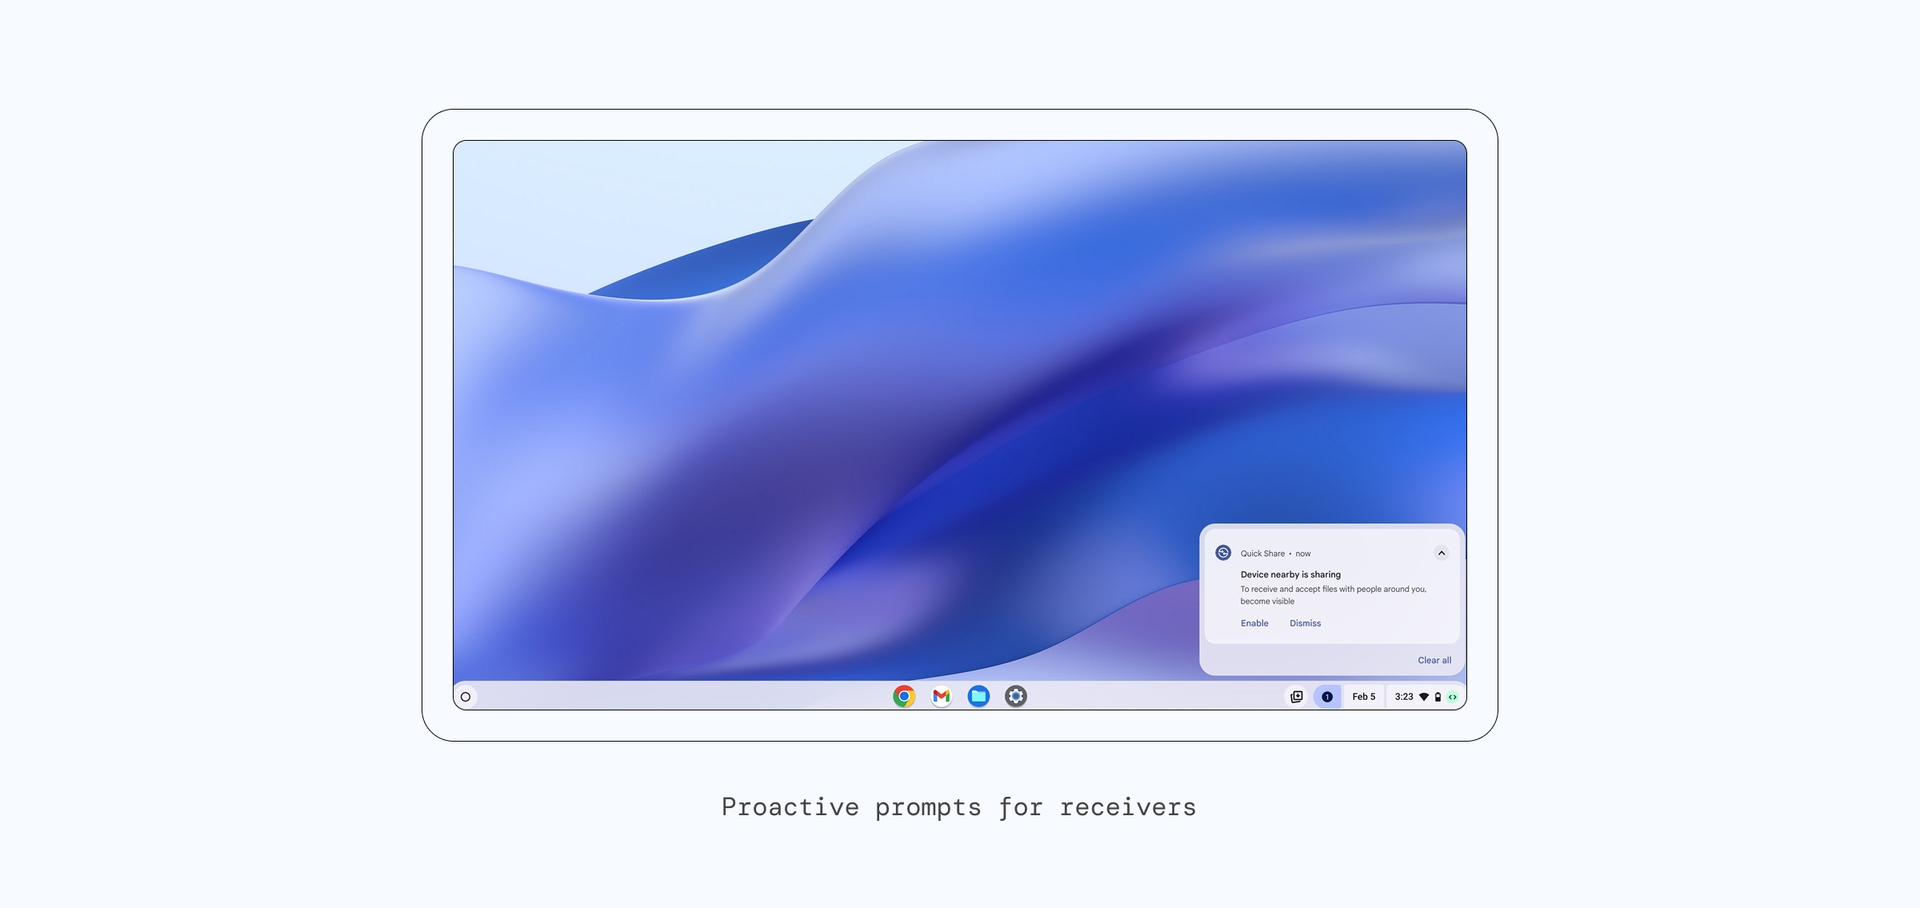
Task: Open the calendar from Feb 5 date
Action: point(1364,697)
